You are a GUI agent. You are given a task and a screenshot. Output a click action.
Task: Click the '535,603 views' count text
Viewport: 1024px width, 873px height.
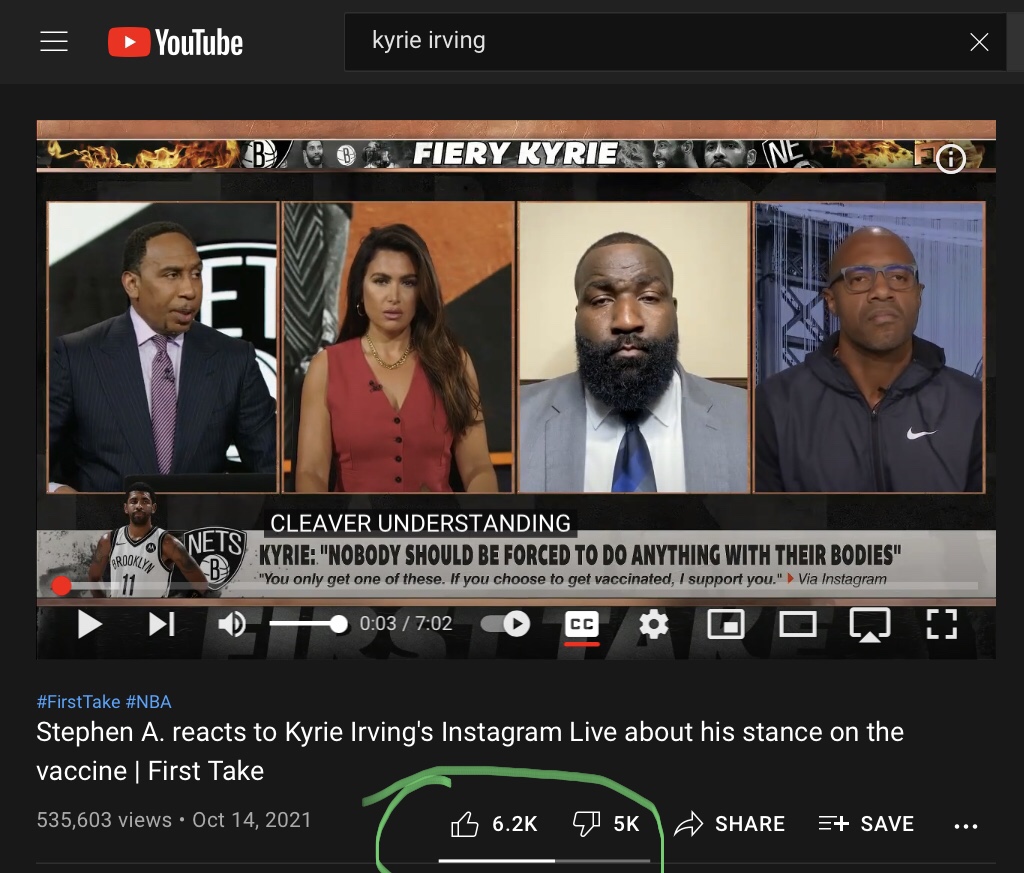click(x=104, y=819)
